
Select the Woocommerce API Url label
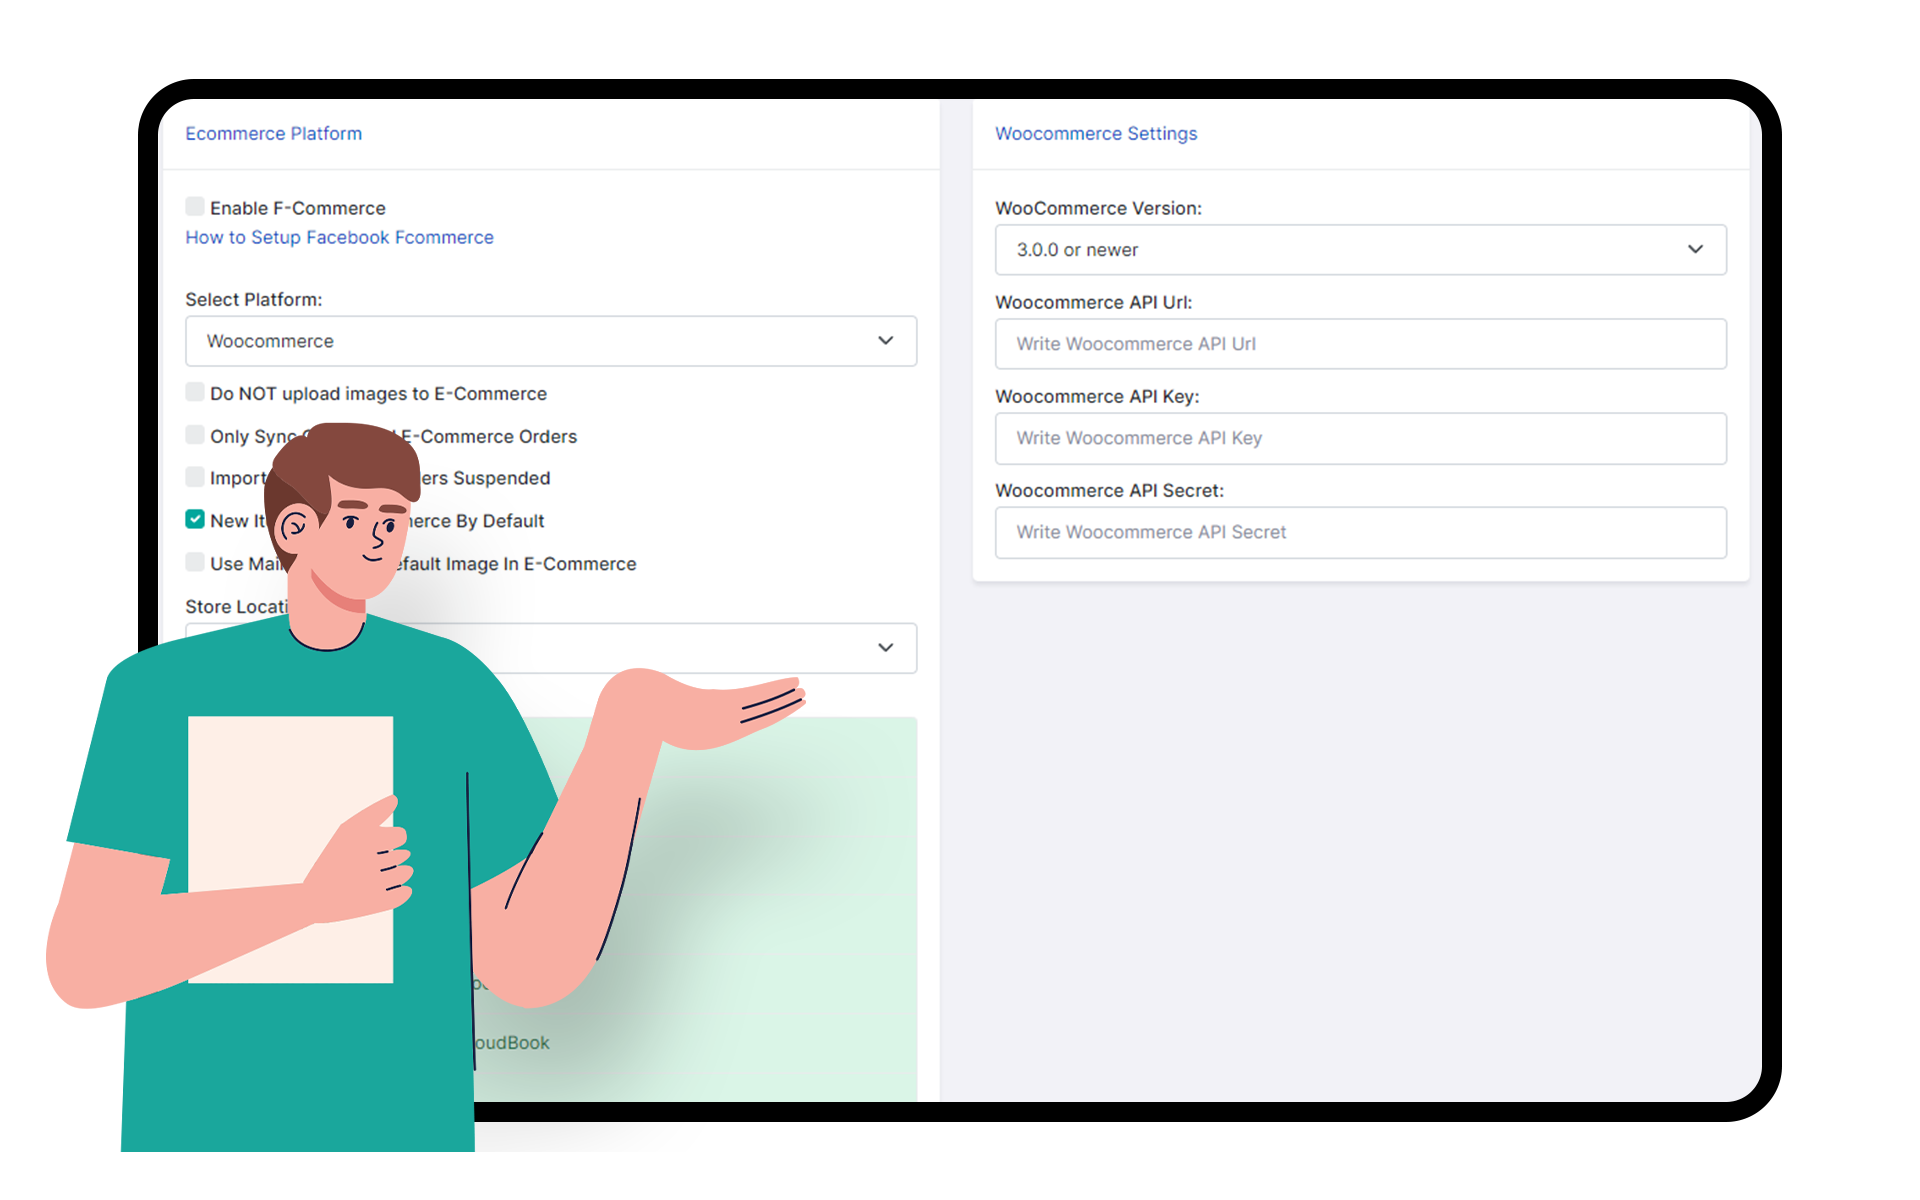point(1094,302)
